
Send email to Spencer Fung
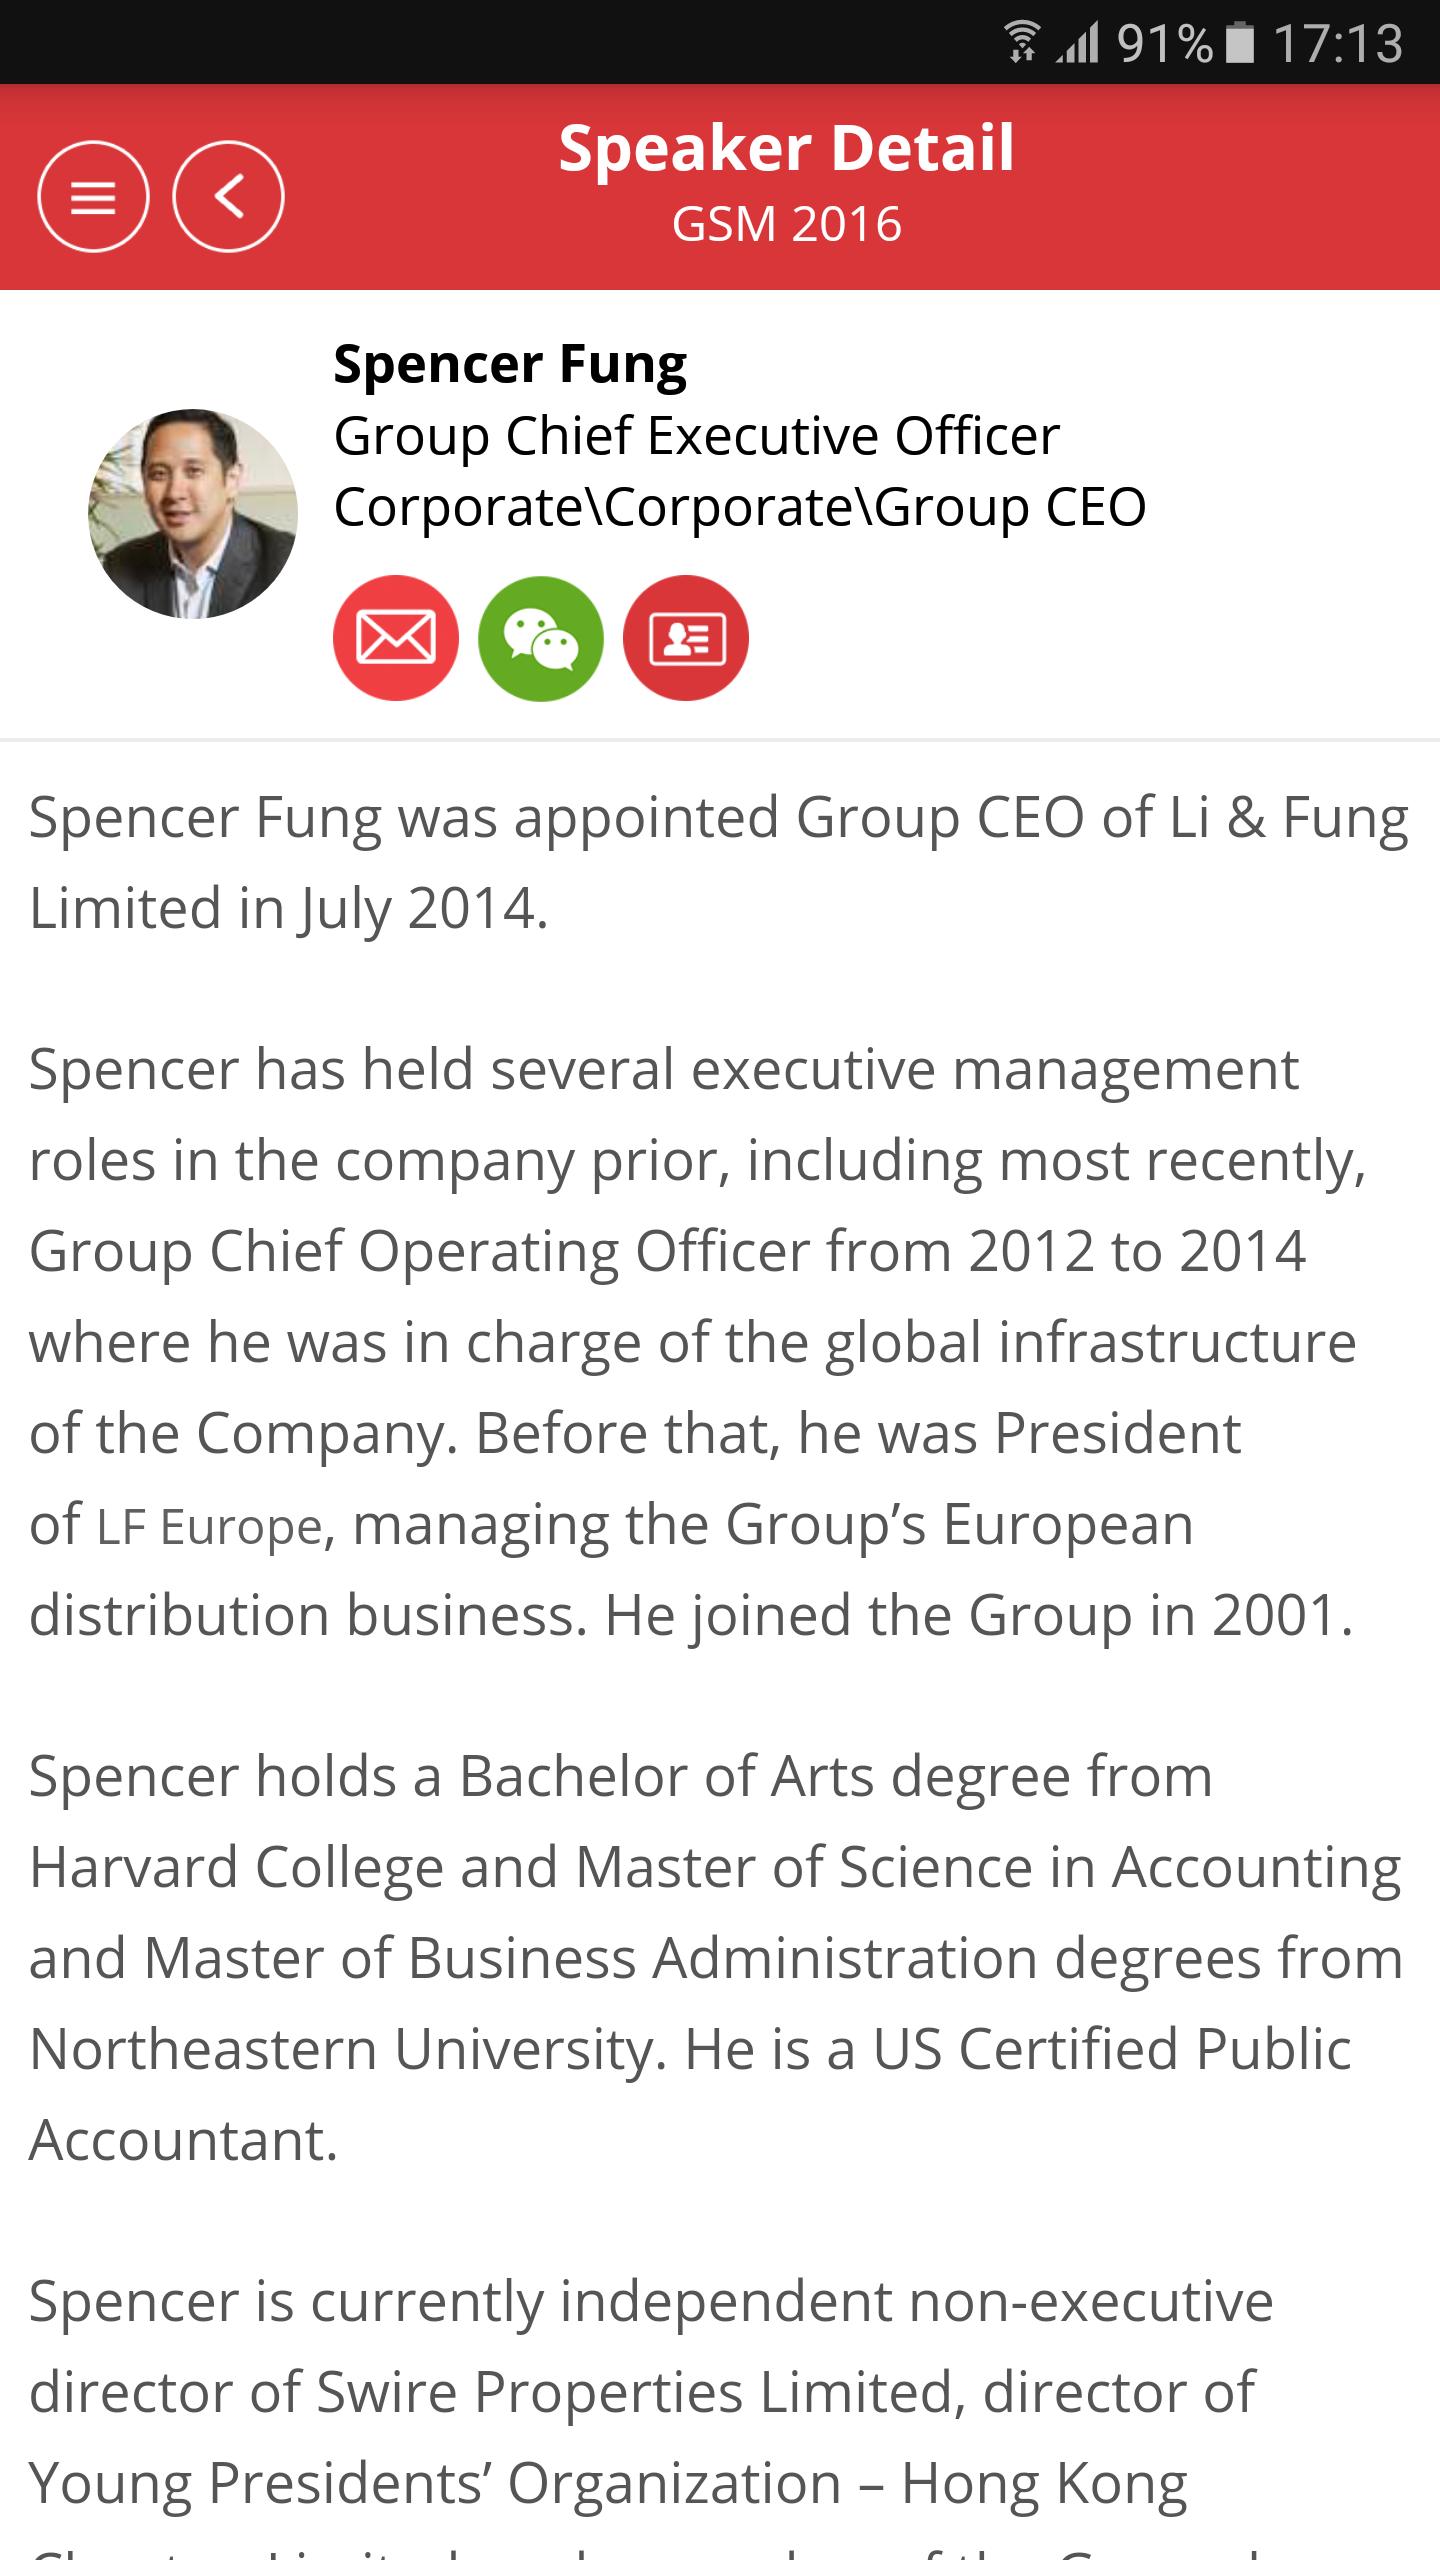[x=395, y=637]
